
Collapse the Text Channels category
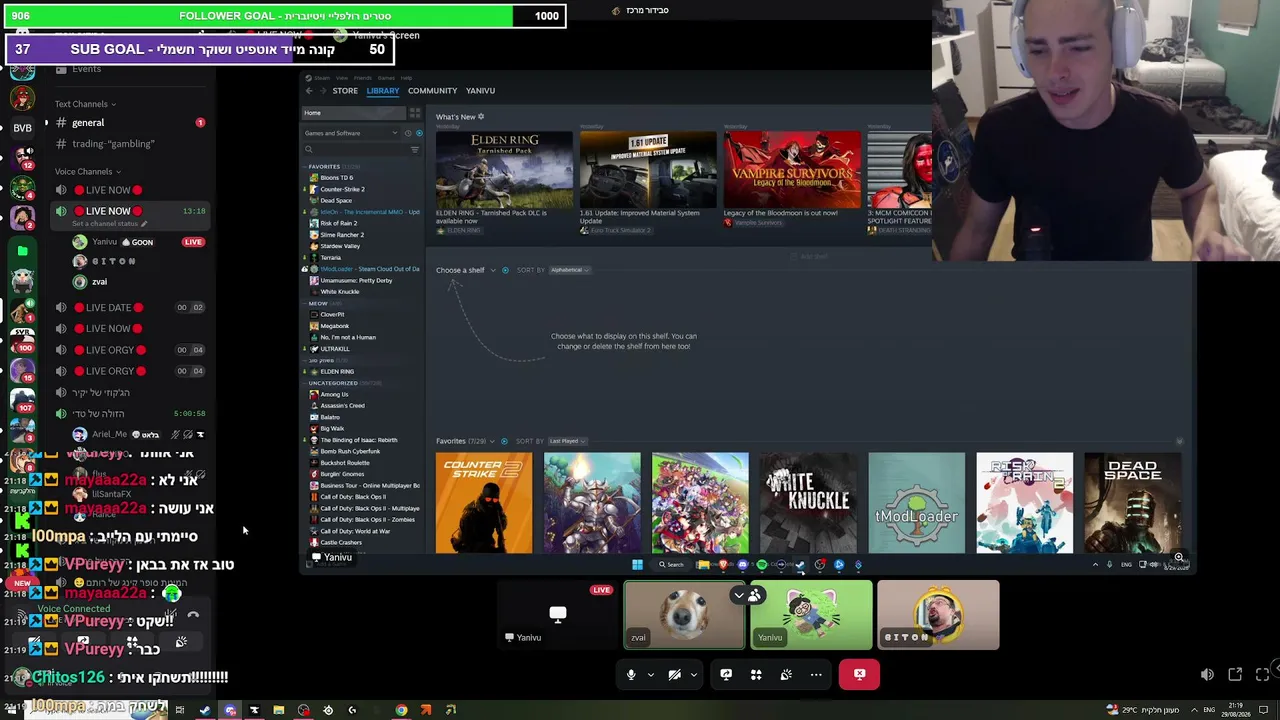(85, 104)
